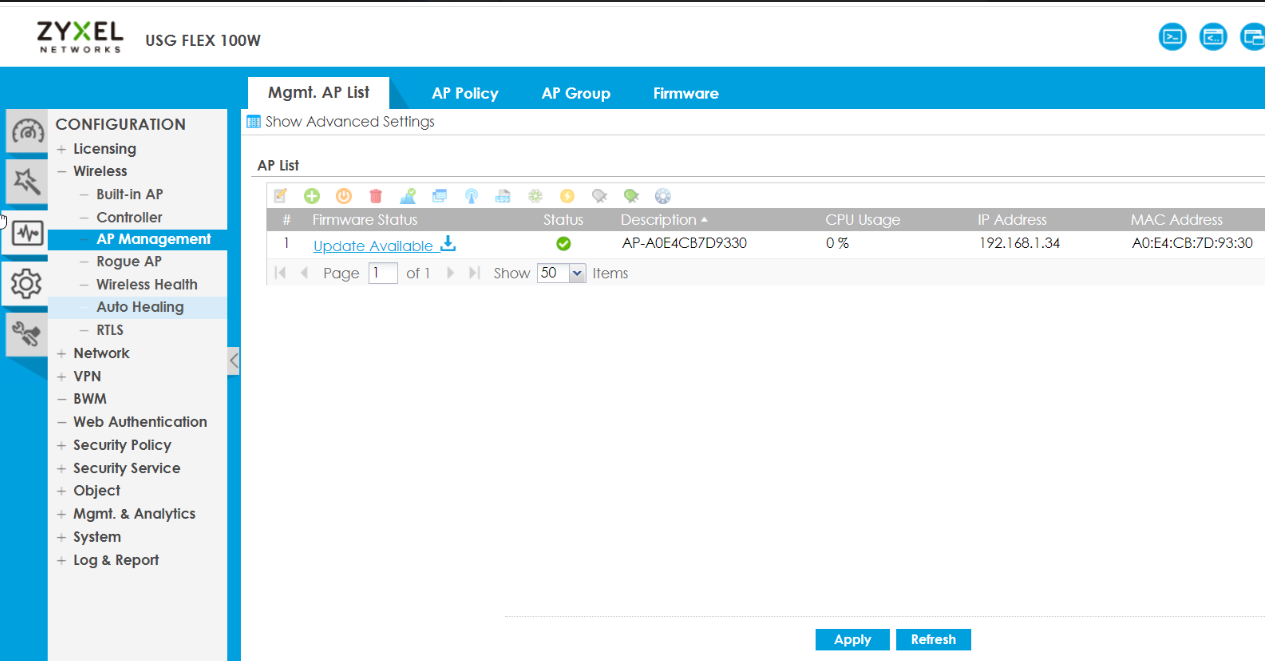The width and height of the screenshot is (1265, 661).
Task: Open the Monitor panel icon in the sidebar
Action: pos(26,234)
